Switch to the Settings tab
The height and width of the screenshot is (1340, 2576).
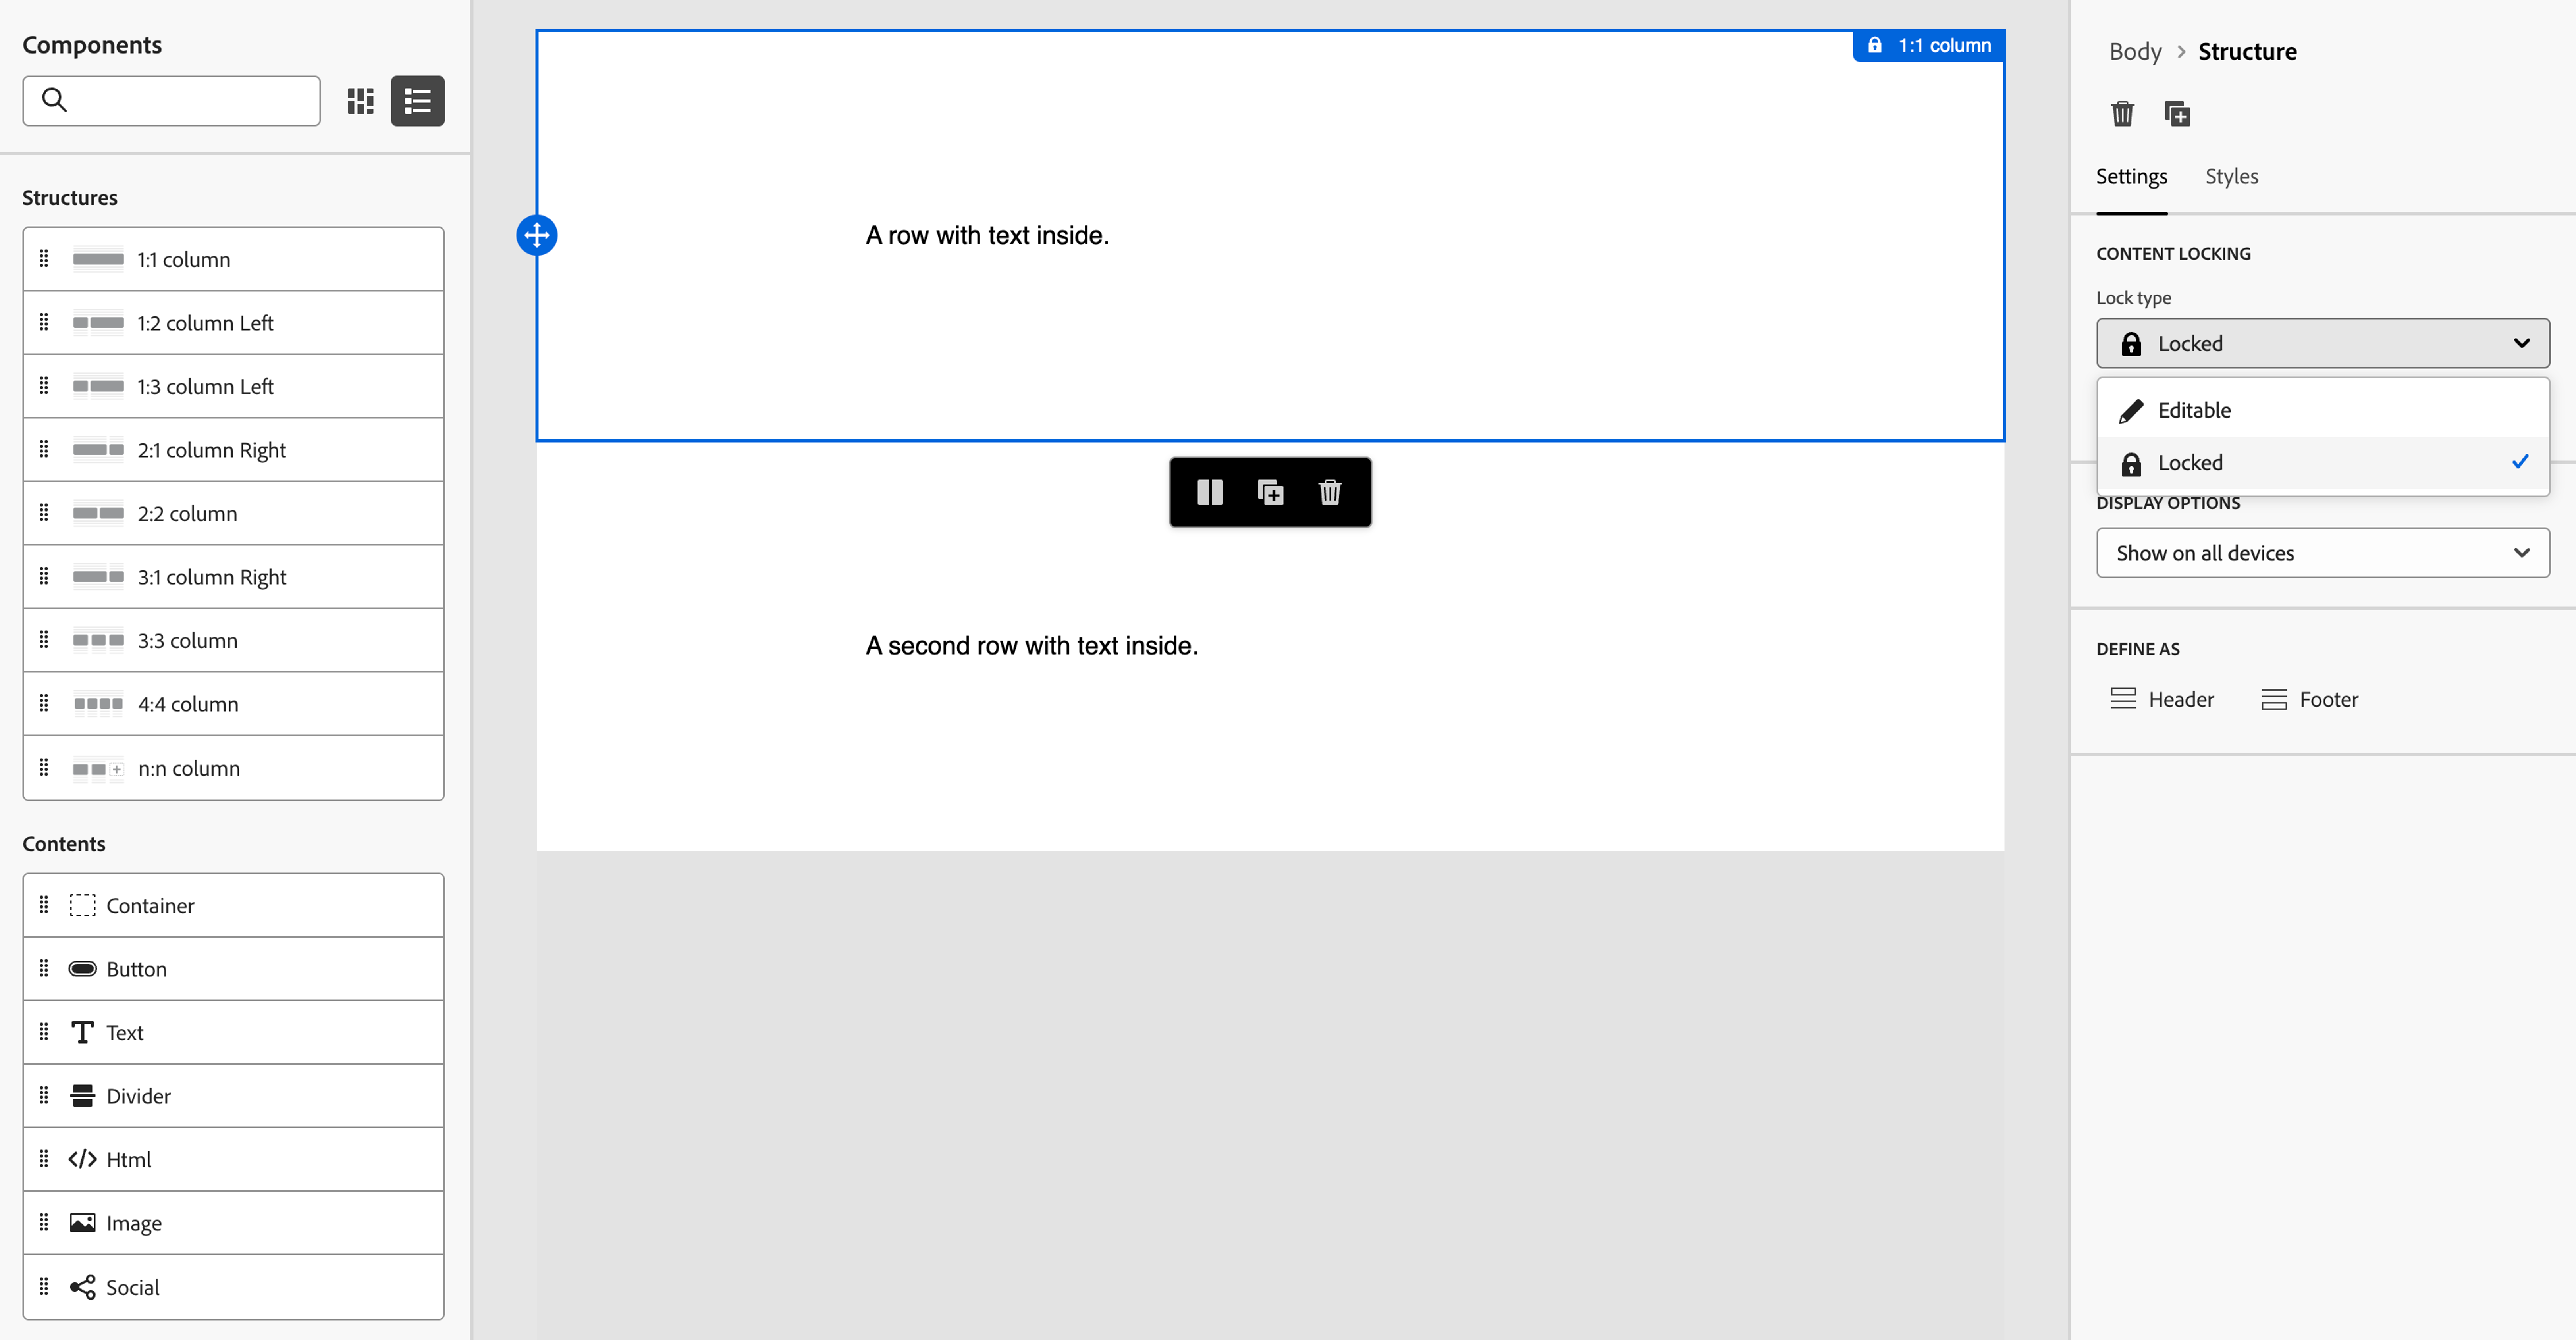[x=2132, y=177]
